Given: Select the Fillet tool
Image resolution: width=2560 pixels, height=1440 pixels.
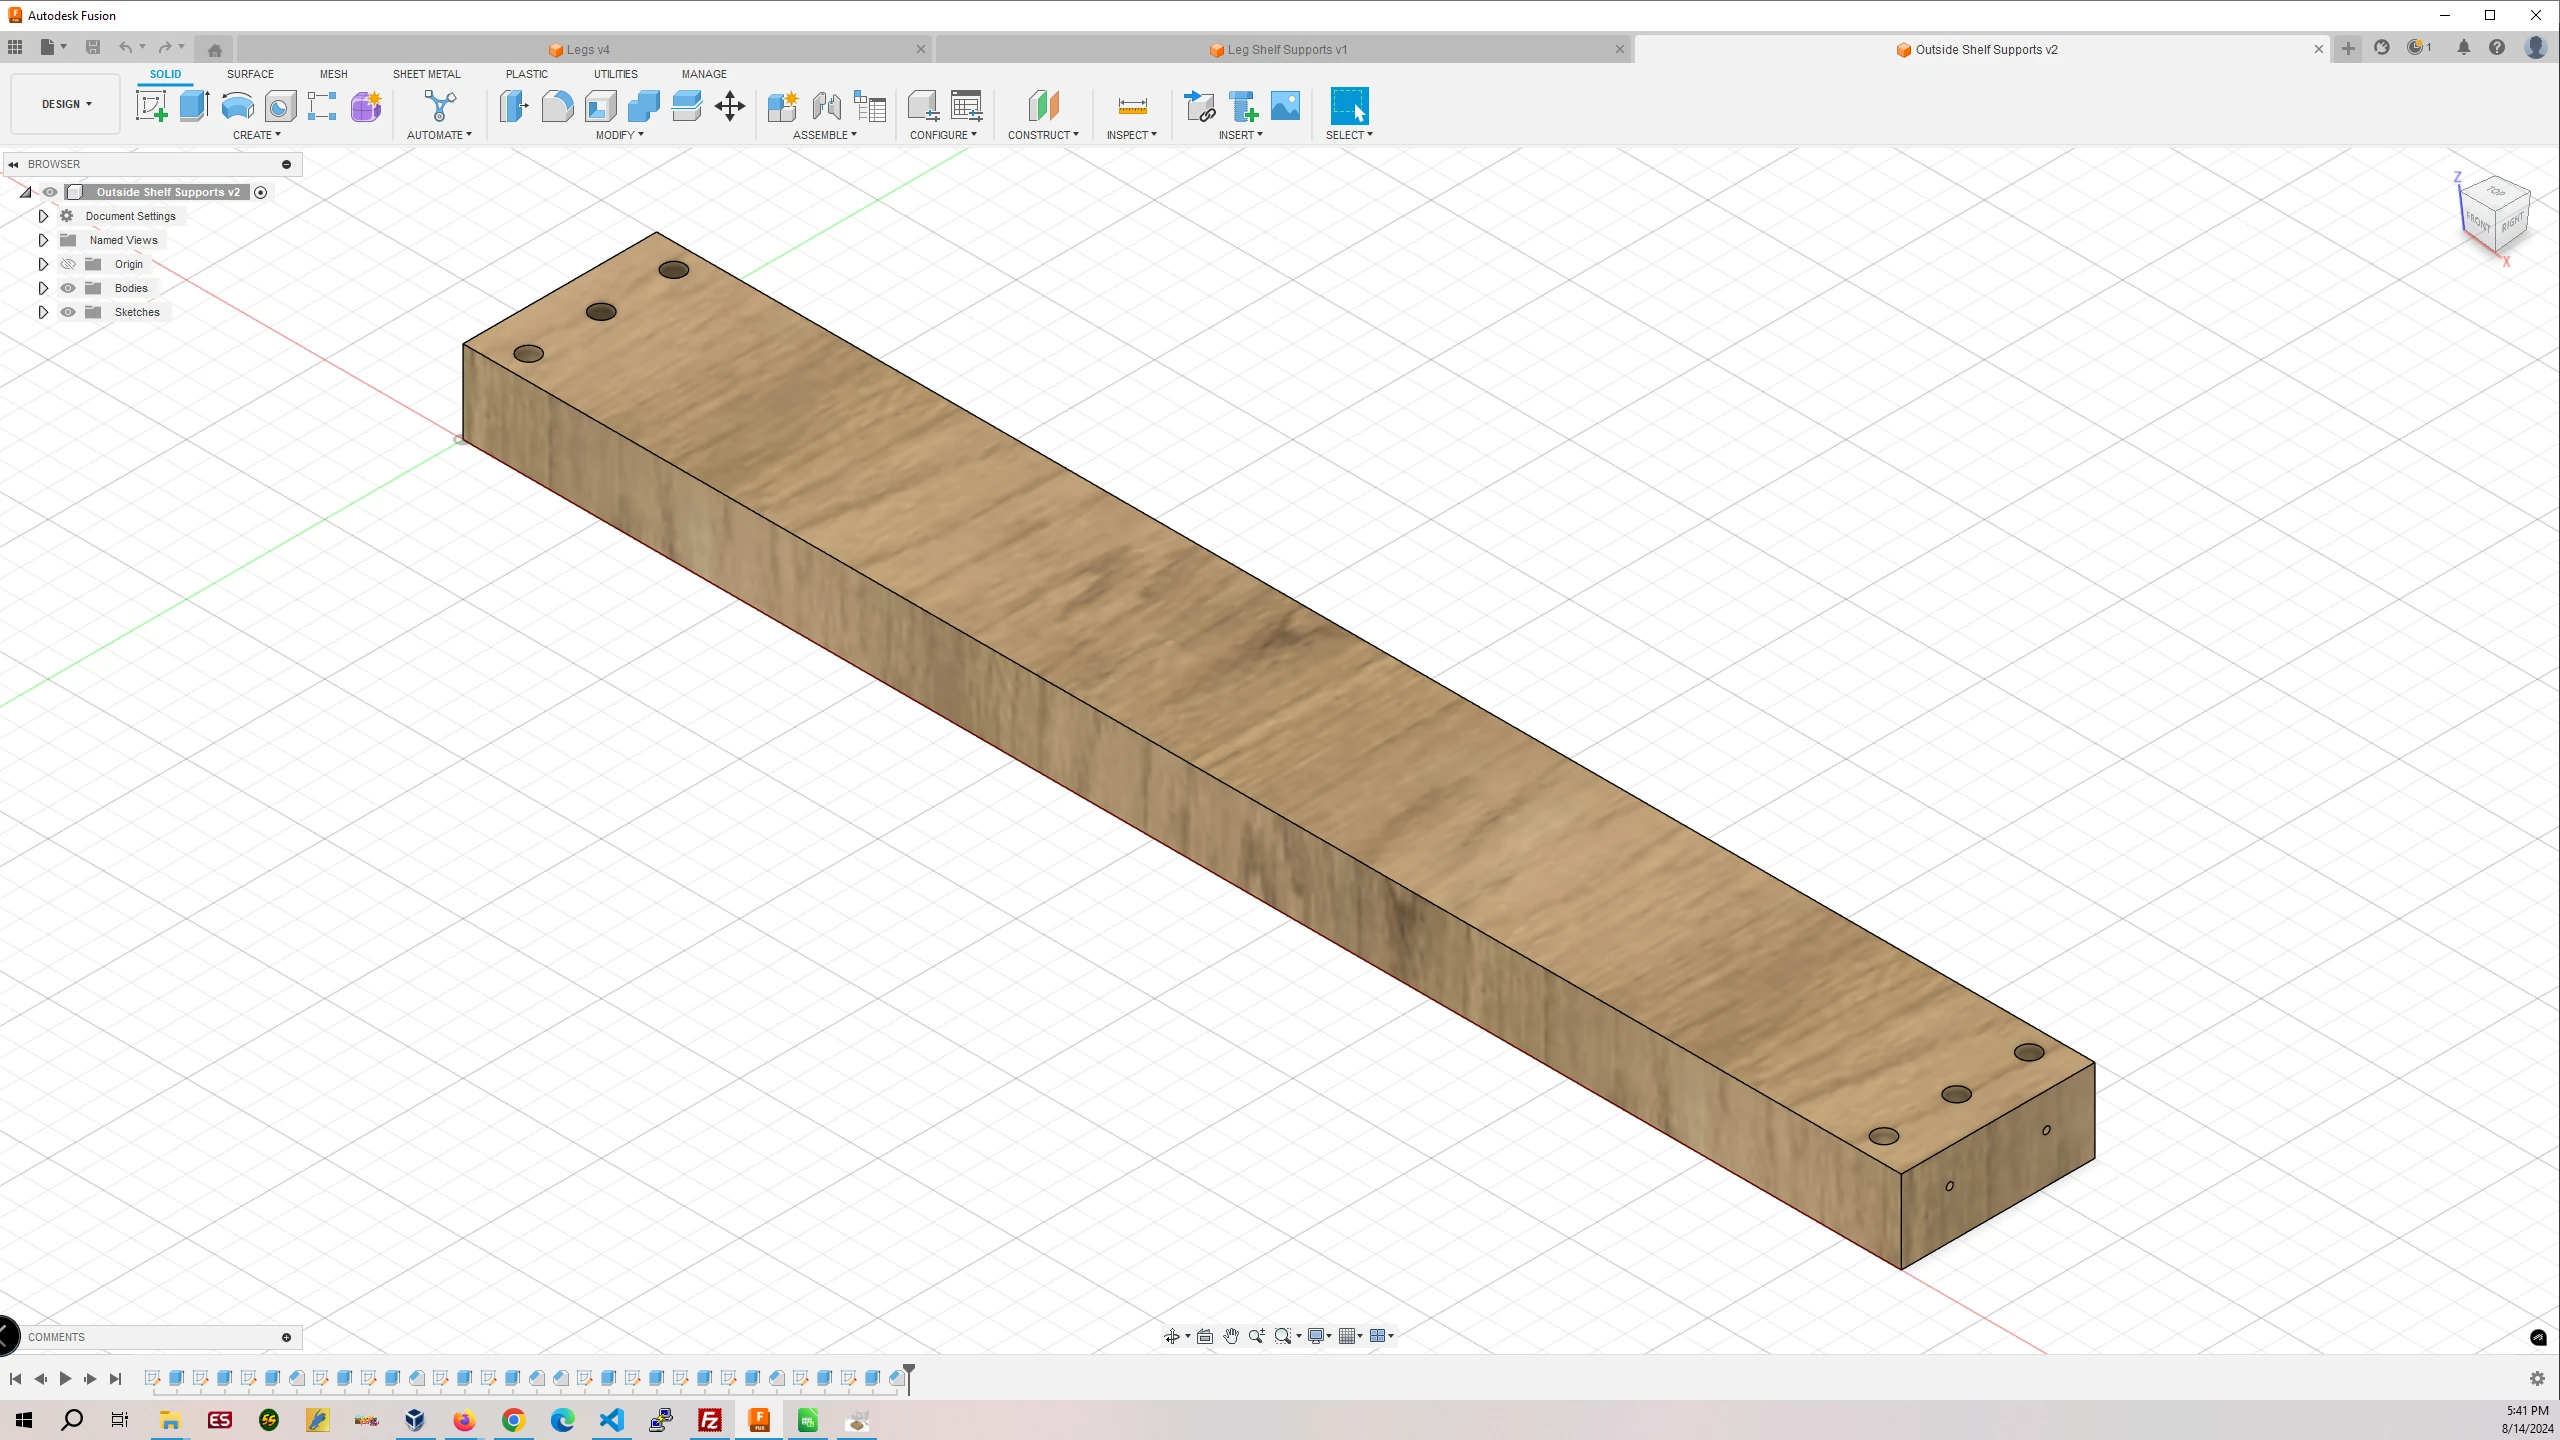Looking at the screenshot, I should (x=557, y=106).
